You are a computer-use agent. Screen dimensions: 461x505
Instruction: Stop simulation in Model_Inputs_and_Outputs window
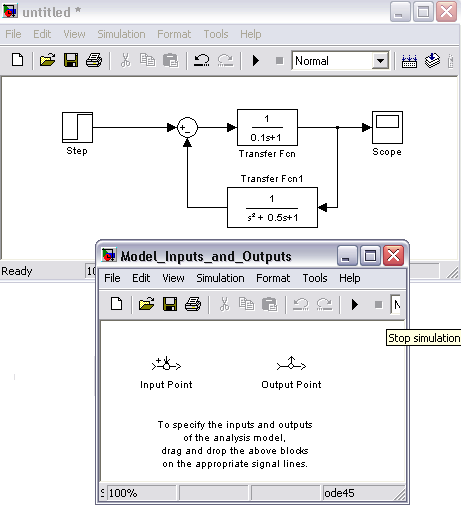(378, 305)
